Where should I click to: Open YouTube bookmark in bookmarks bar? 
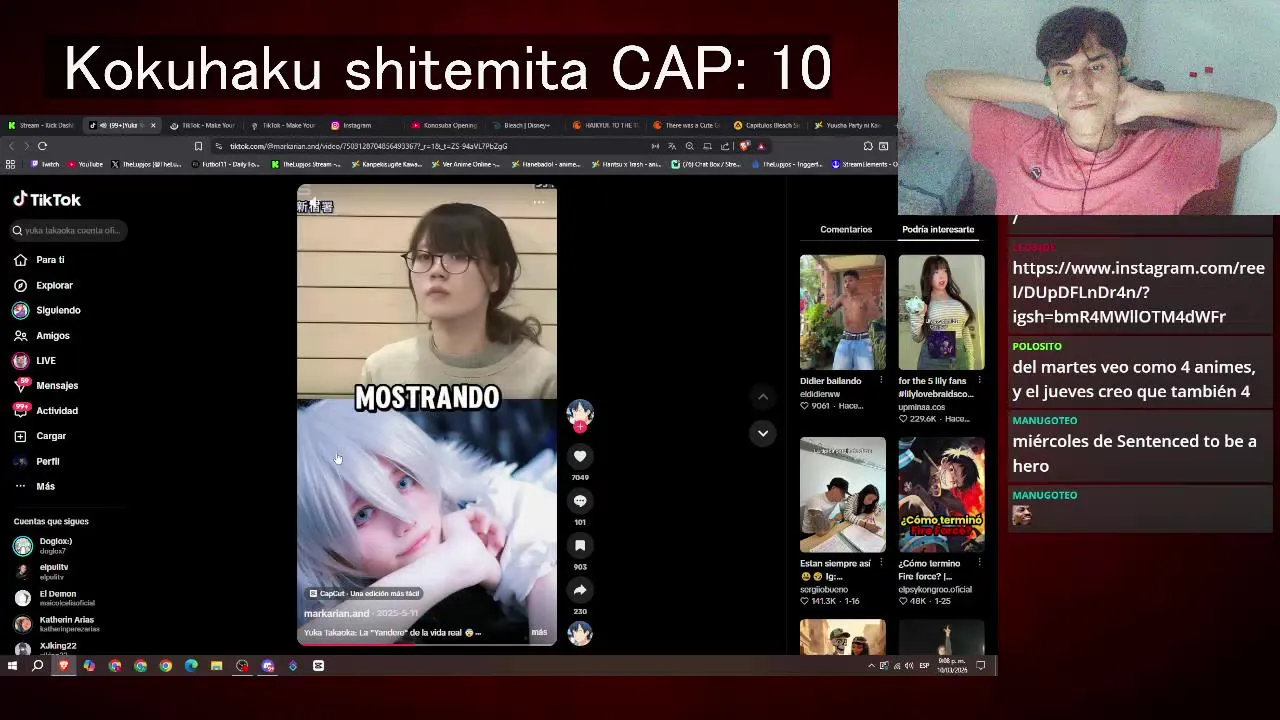tap(85, 164)
